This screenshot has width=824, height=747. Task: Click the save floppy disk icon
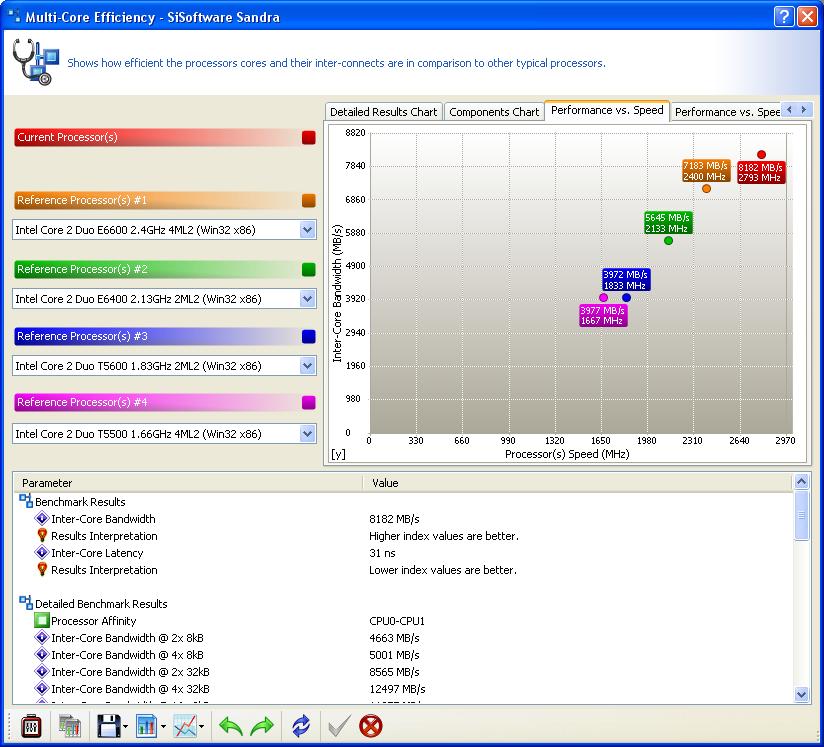[x=108, y=726]
